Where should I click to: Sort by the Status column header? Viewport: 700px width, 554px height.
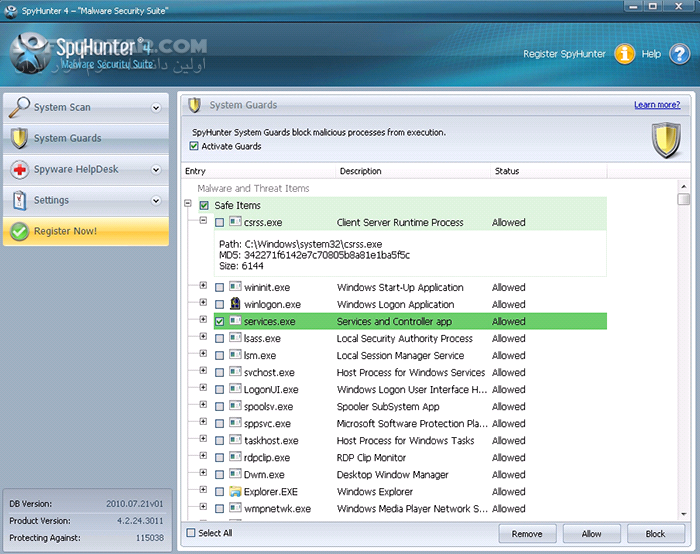pyautogui.click(x=549, y=171)
